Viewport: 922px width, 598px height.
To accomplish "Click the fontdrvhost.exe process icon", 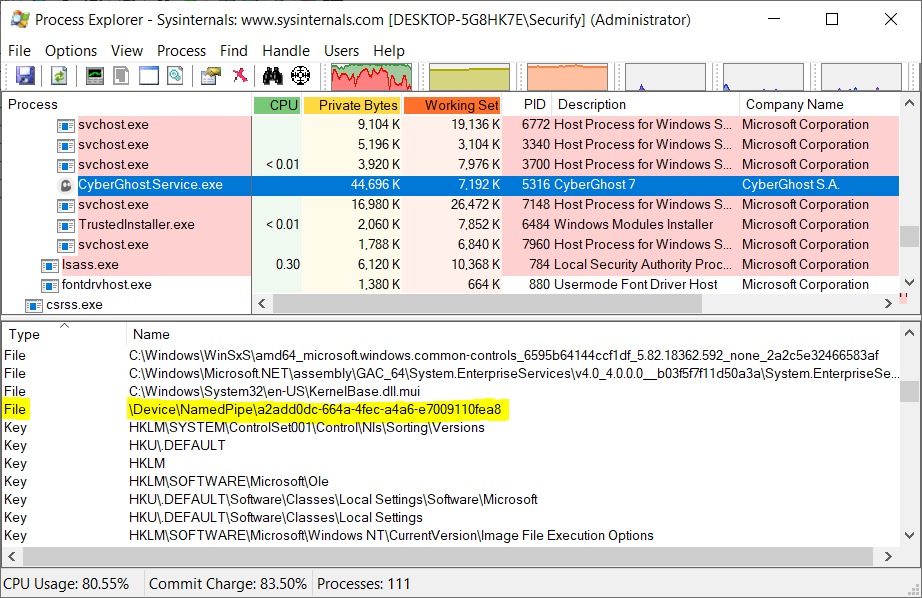I will click(49, 285).
